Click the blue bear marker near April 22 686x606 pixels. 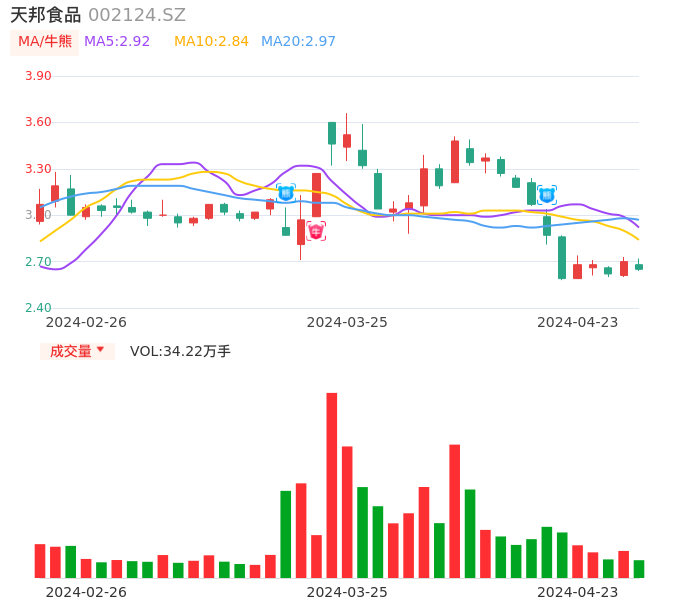point(547,195)
